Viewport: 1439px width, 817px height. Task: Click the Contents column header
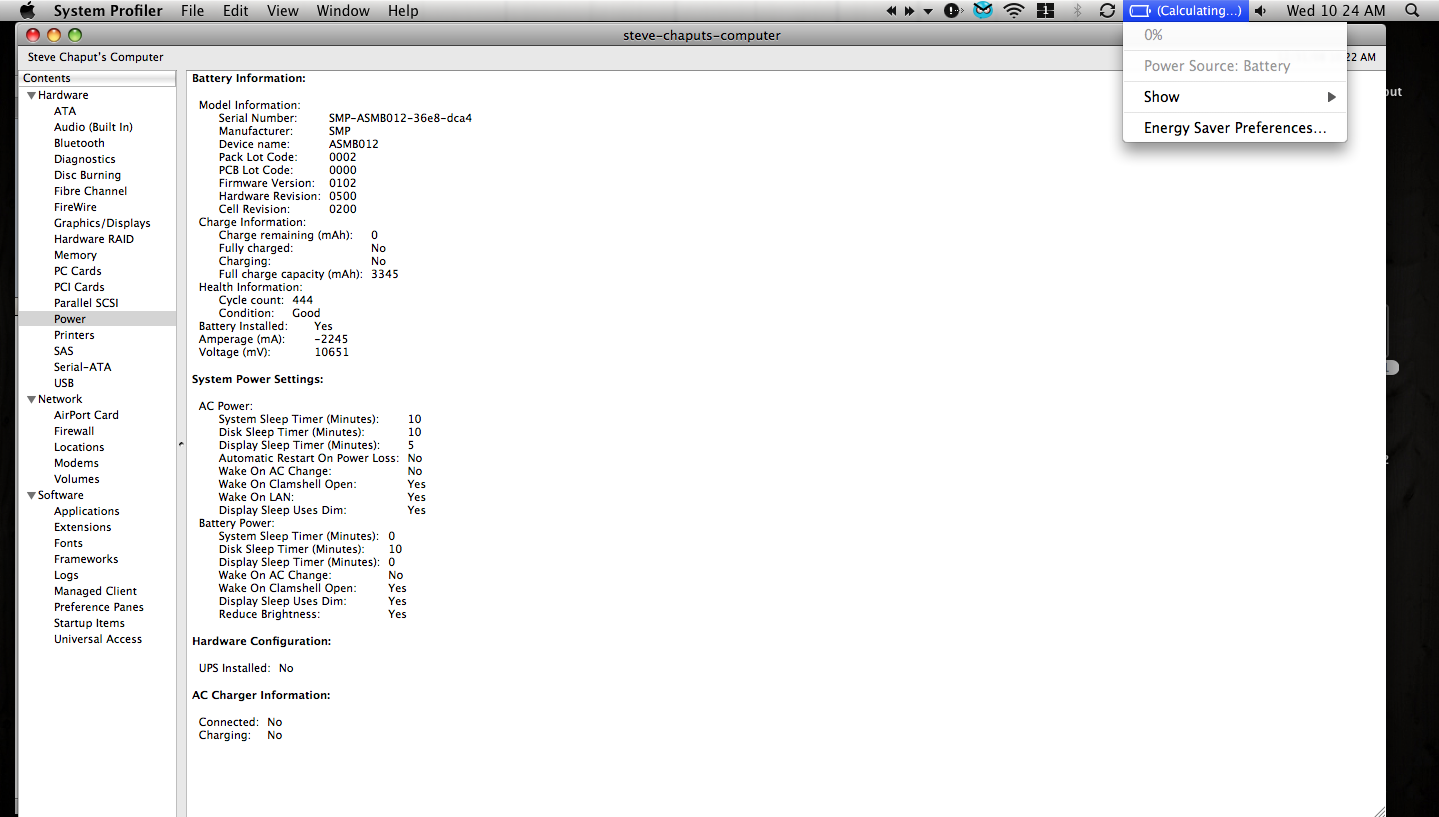click(x=97, y=78)
